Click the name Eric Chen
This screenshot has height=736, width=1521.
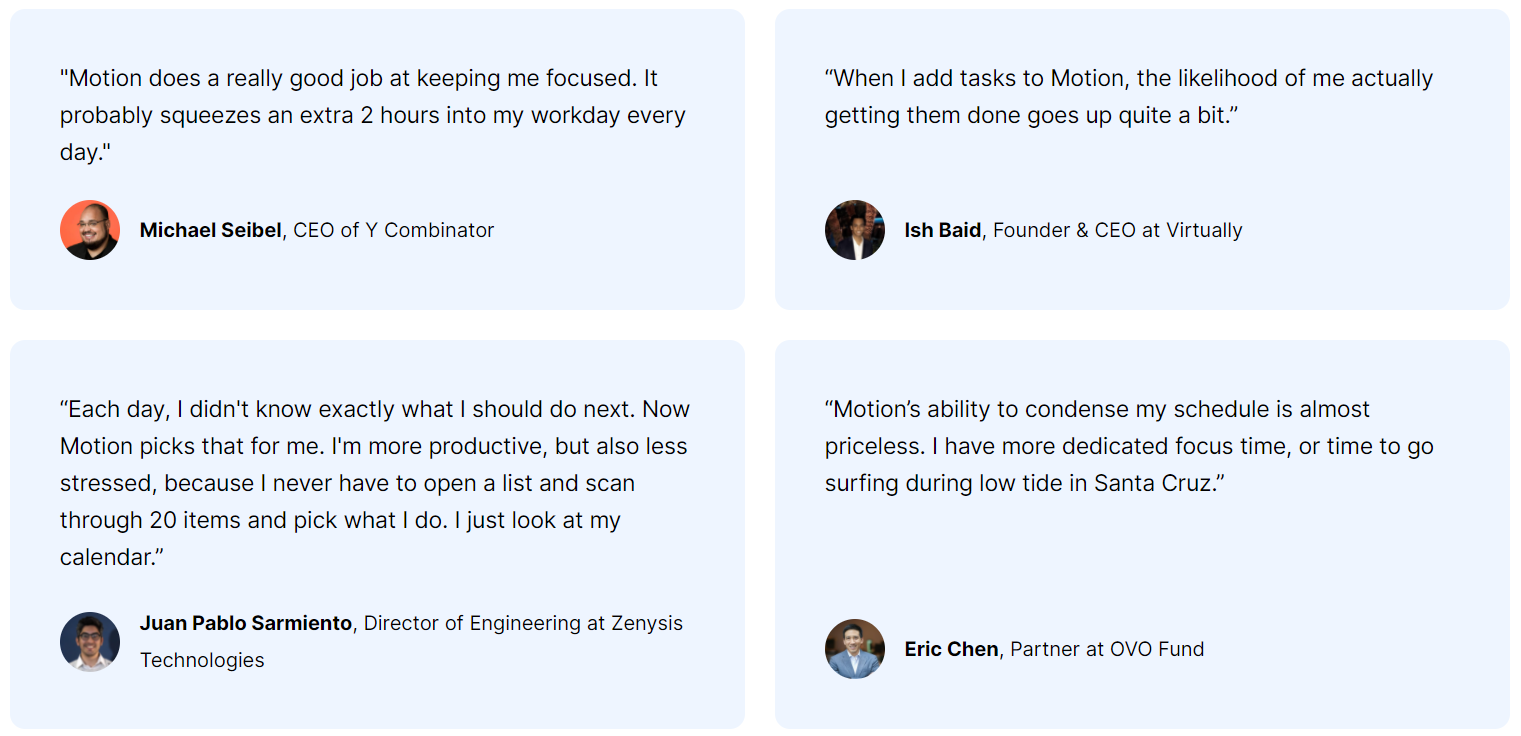pyautogui.click(x=951, y=649)
